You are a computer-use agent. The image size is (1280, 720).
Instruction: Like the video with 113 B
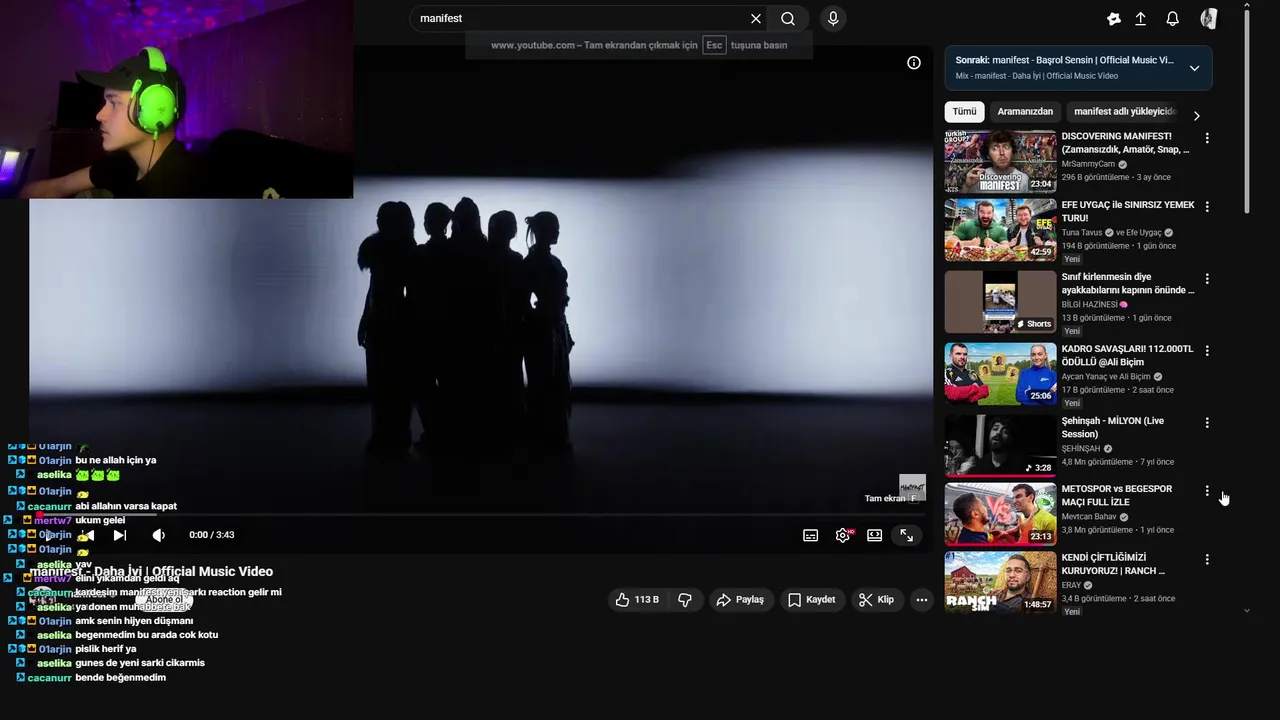click(x=637, y=599)
